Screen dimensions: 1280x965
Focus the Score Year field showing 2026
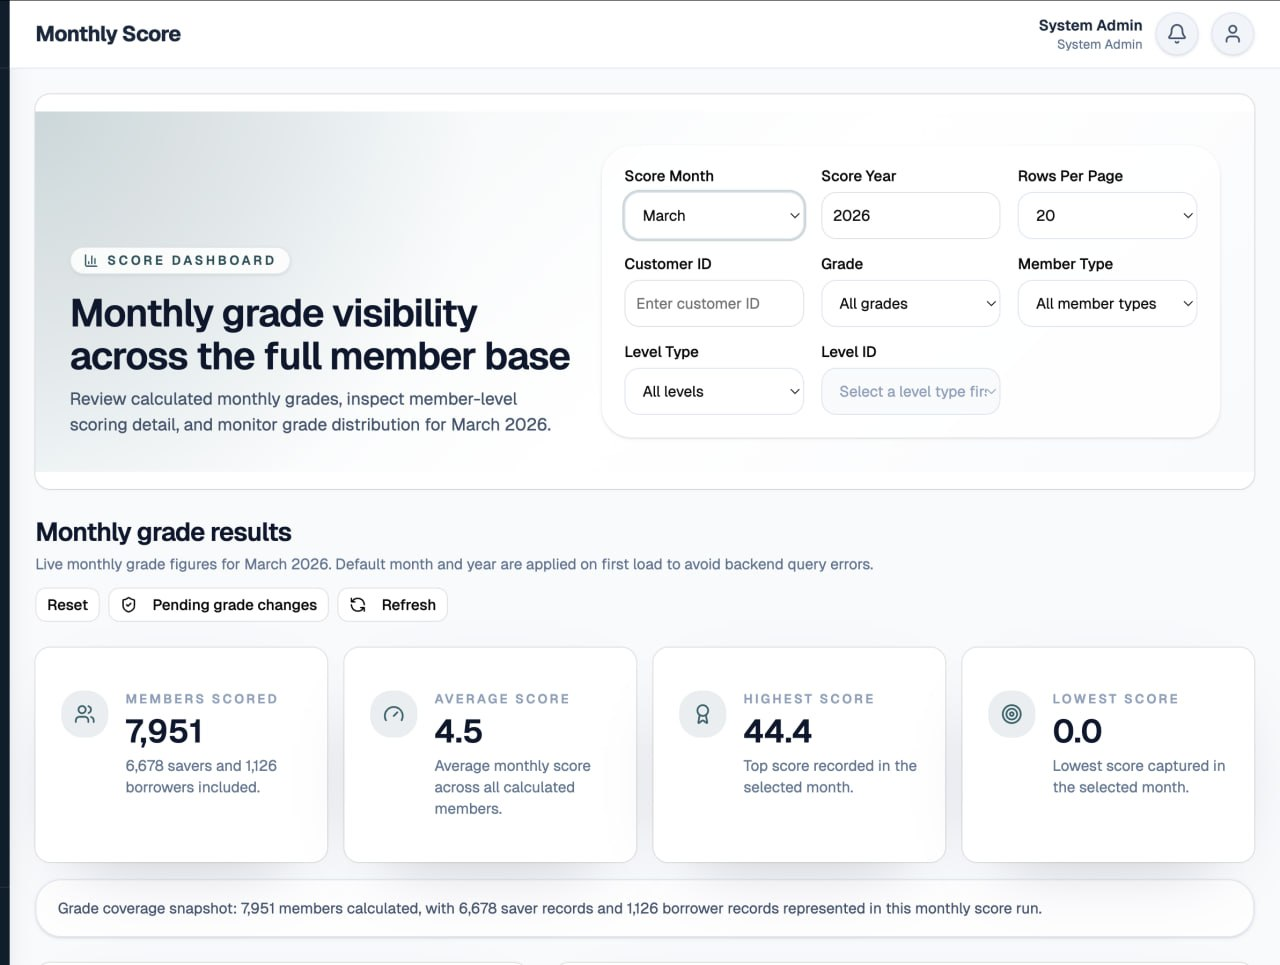click(910, 216)
